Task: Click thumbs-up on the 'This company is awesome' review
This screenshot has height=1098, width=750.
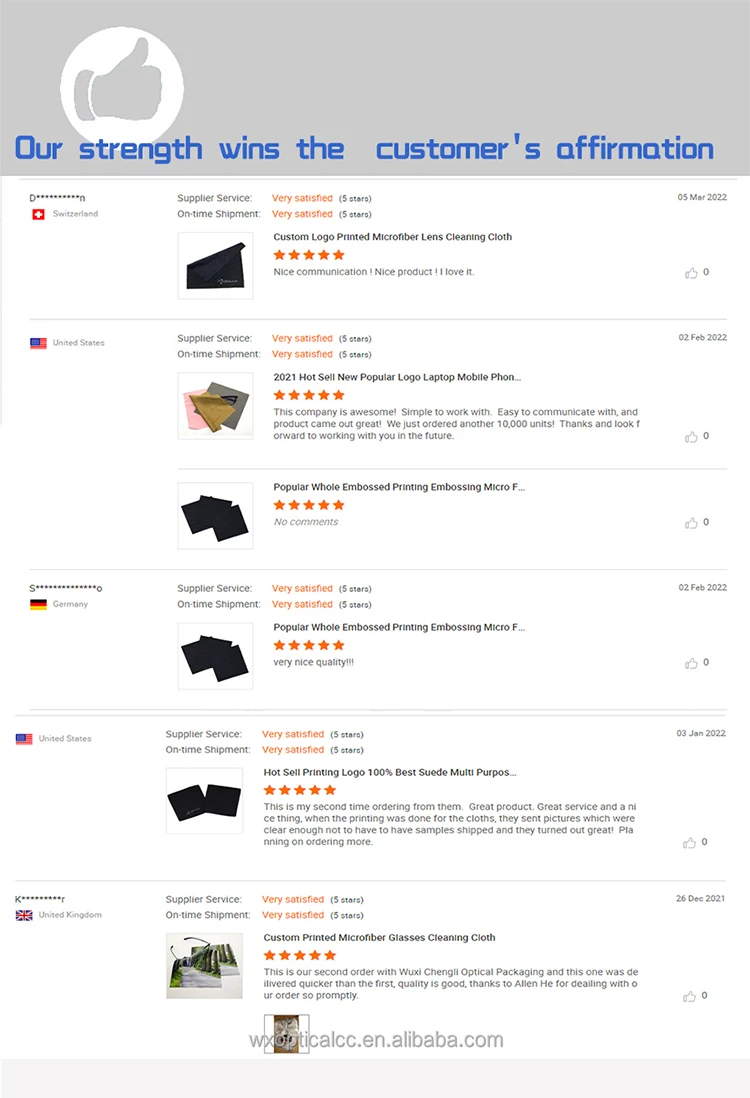Action: click(x=691, y=437)
